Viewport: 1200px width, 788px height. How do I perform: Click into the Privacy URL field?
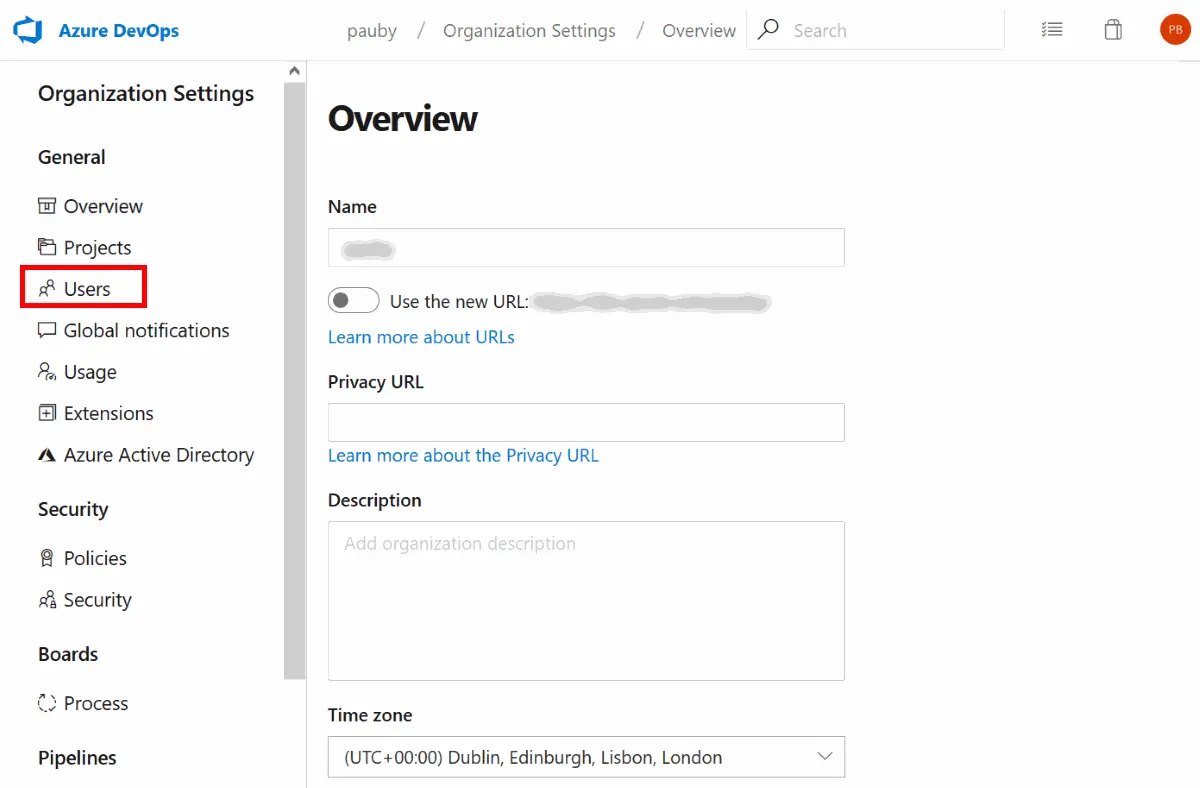click(586, 422)
